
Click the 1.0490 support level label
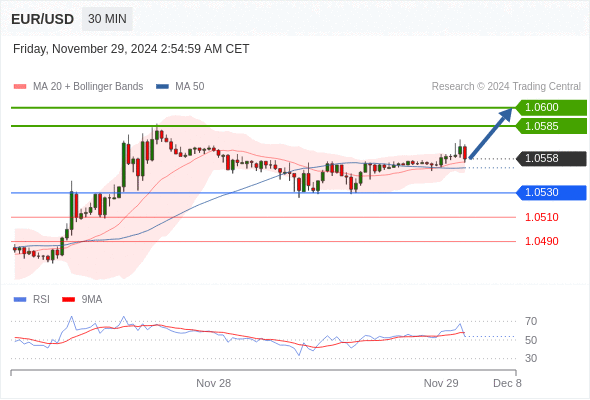[x=542, y=241]
